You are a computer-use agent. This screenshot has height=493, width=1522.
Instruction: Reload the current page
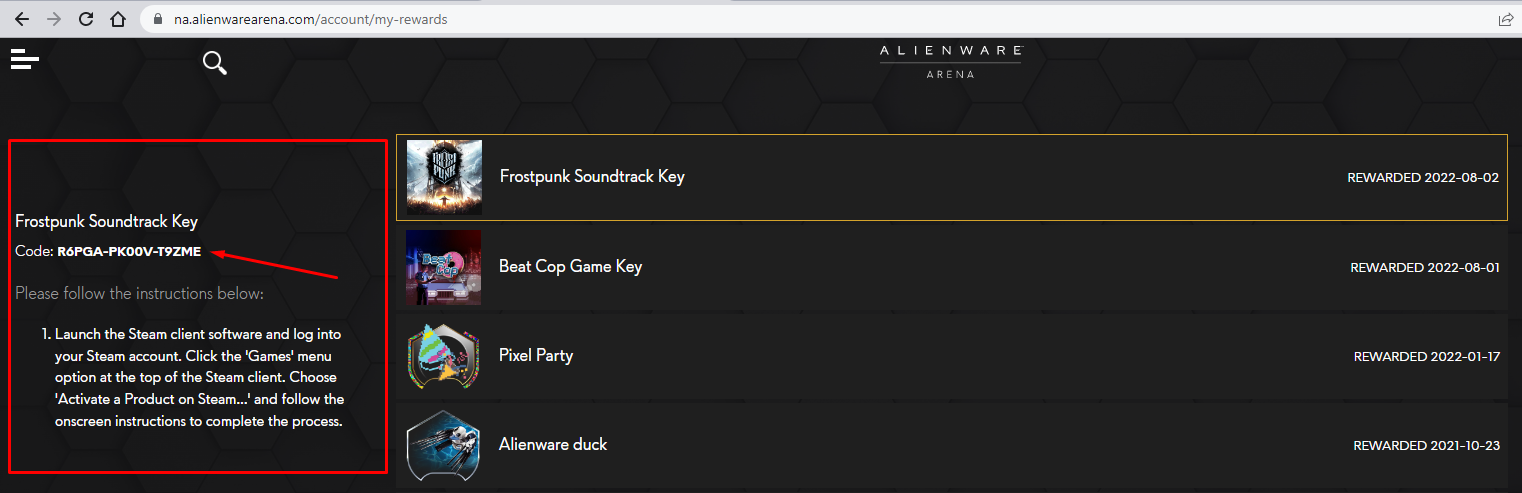(x=86, y=19)
